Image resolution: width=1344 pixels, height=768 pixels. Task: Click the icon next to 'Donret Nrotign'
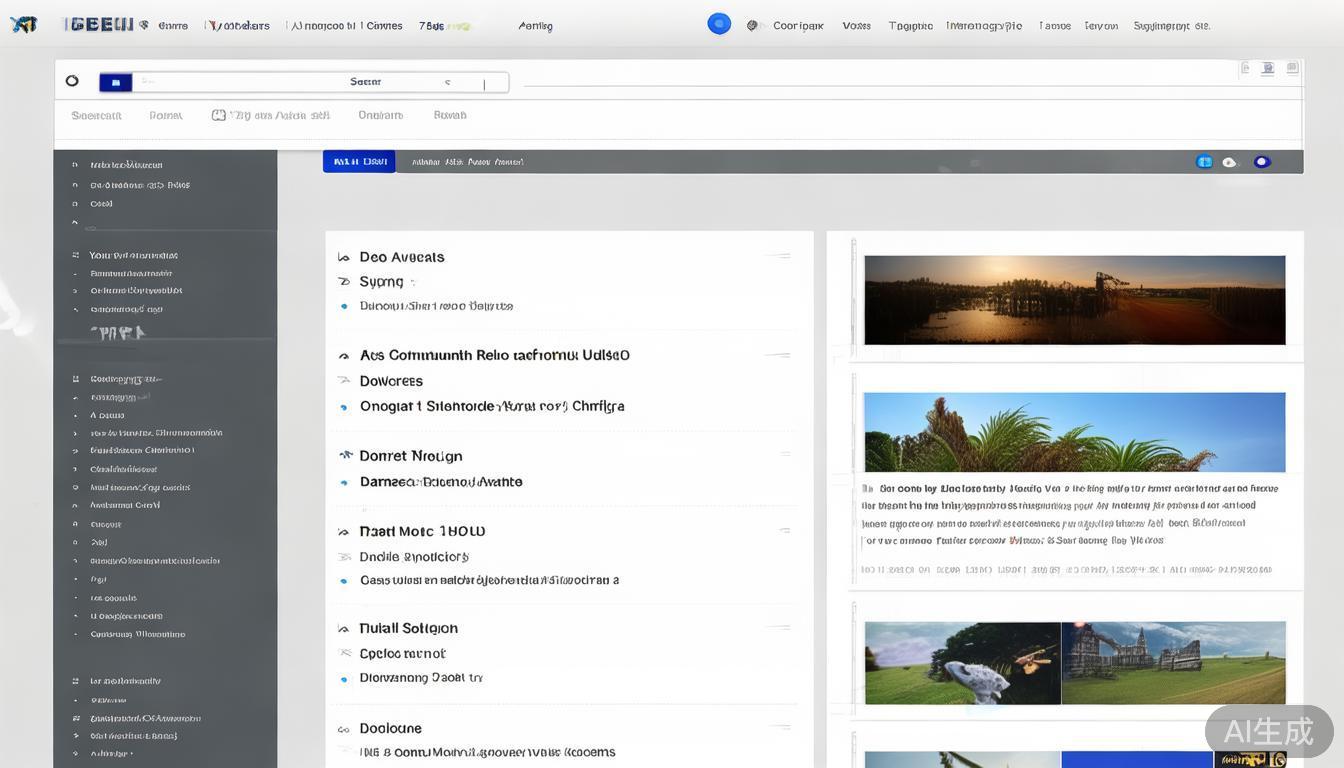pos(345,455)
